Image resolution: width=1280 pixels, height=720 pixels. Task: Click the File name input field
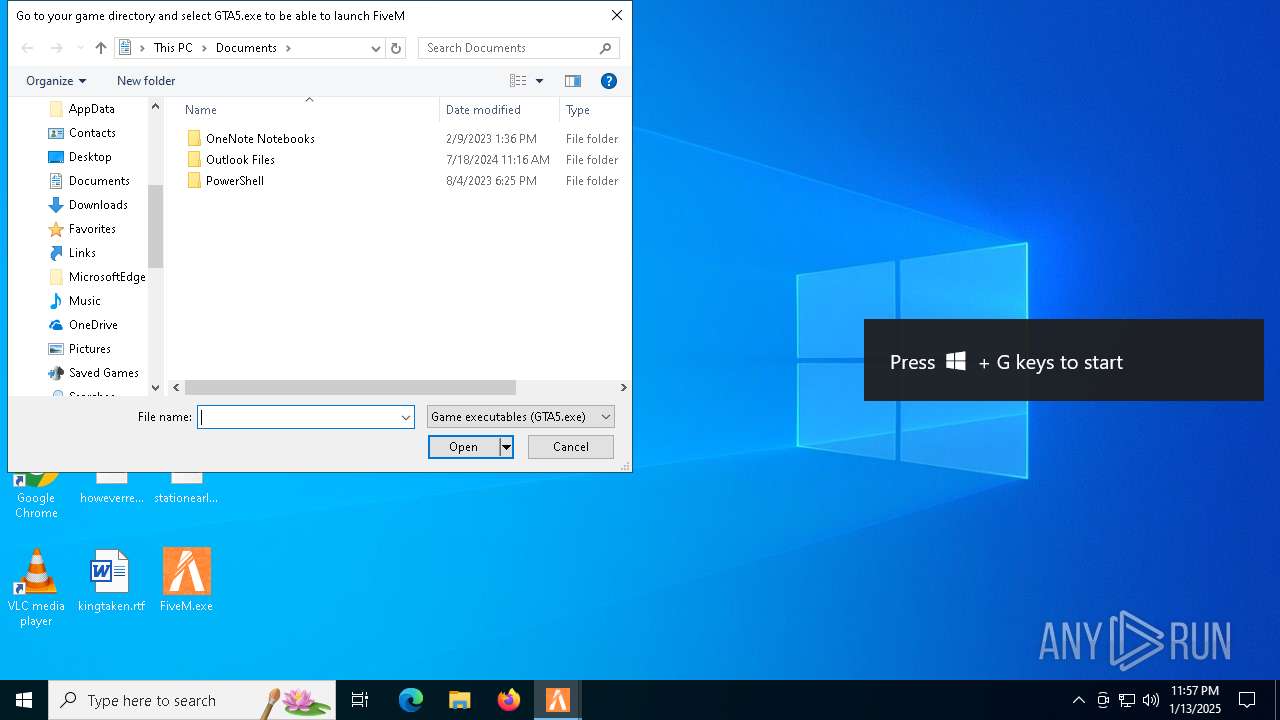click(297, 417)
